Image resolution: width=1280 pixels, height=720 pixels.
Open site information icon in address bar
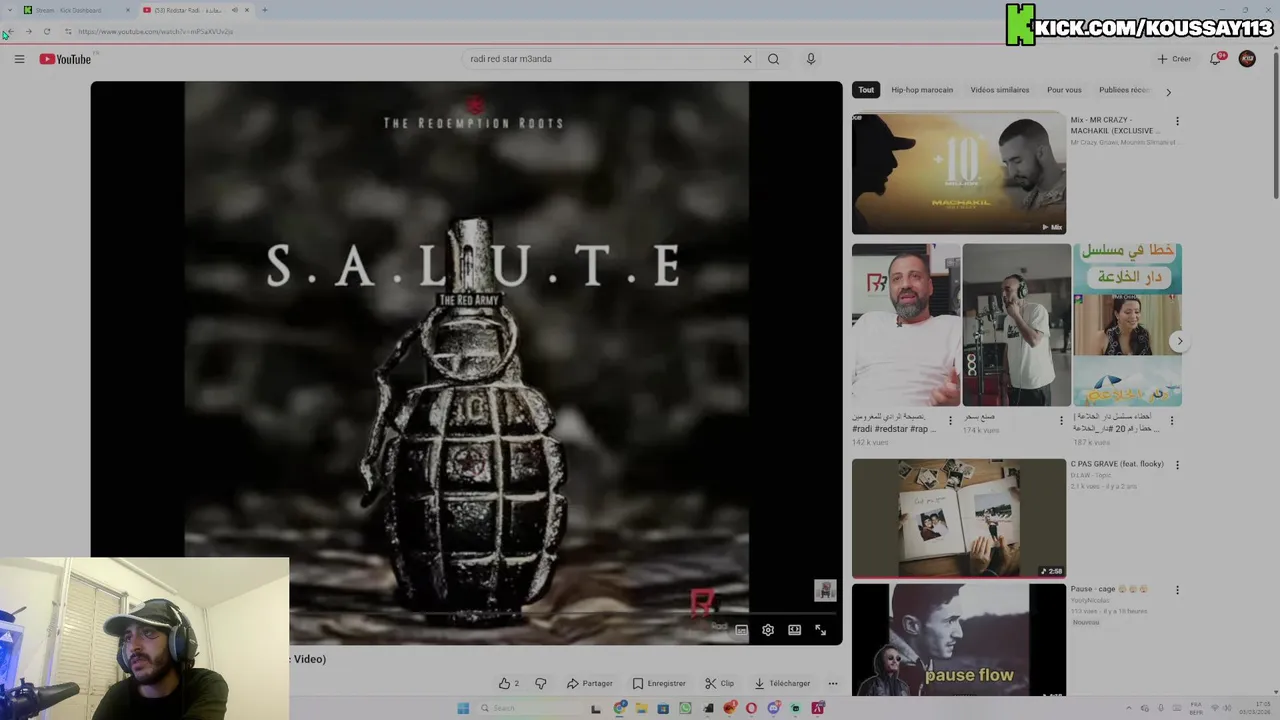click(x=68, y=31)
